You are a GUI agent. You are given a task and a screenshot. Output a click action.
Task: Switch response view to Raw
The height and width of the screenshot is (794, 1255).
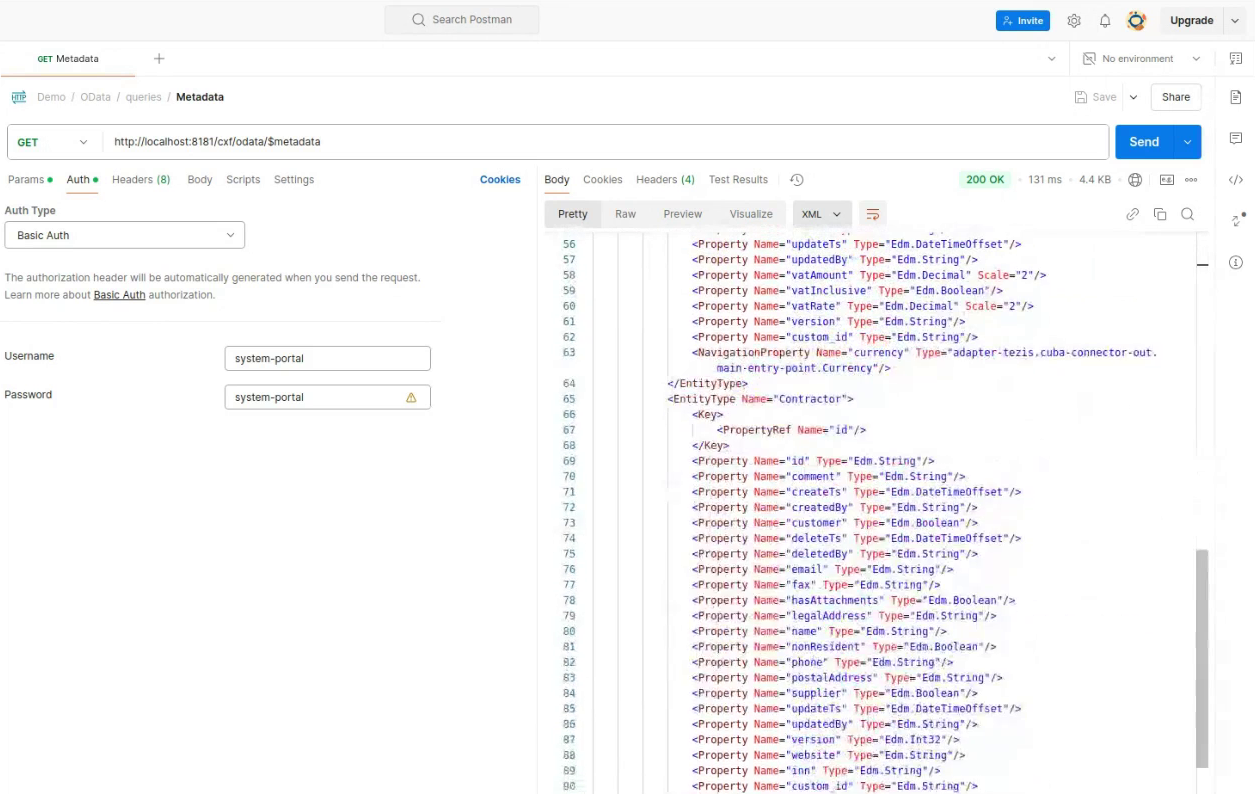625,213
